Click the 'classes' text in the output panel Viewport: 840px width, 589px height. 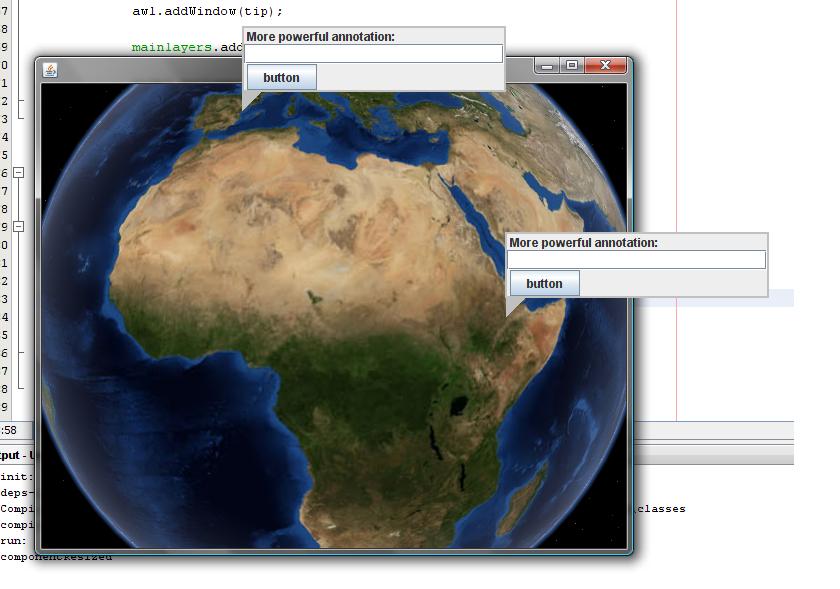[x=661, y=509]
